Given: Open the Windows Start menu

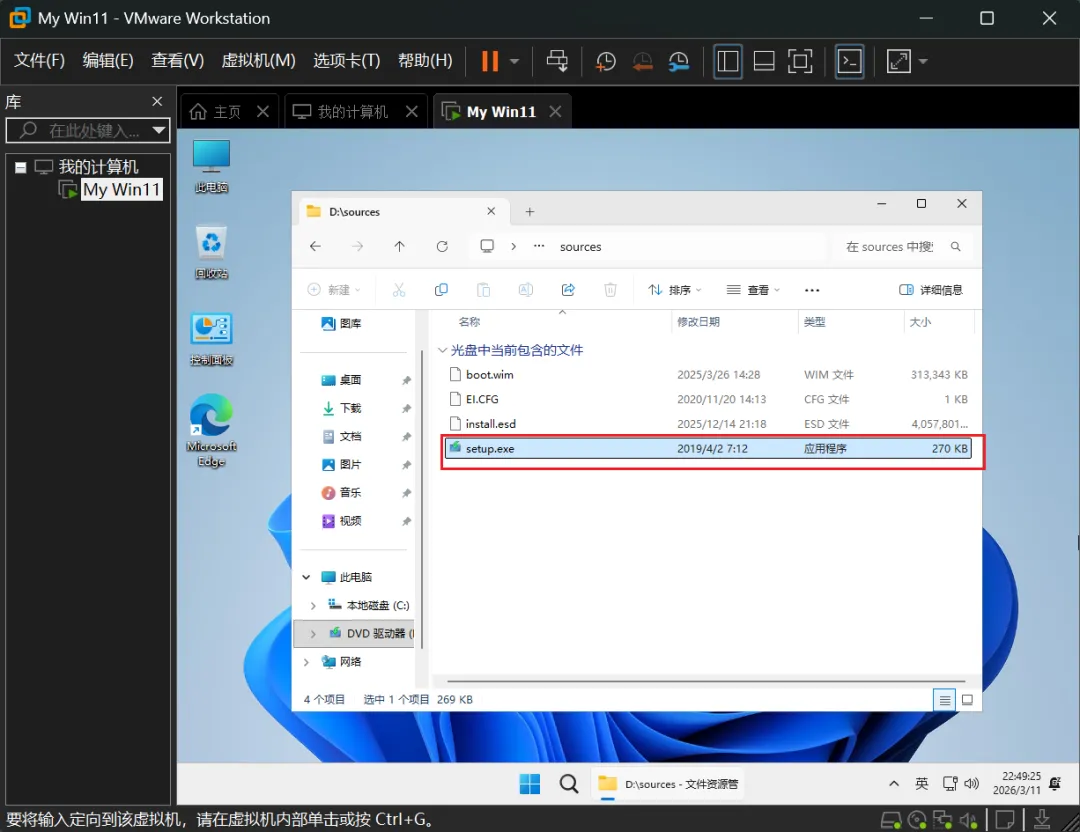Looking at the screenshot, I should [x=530, y=784].
